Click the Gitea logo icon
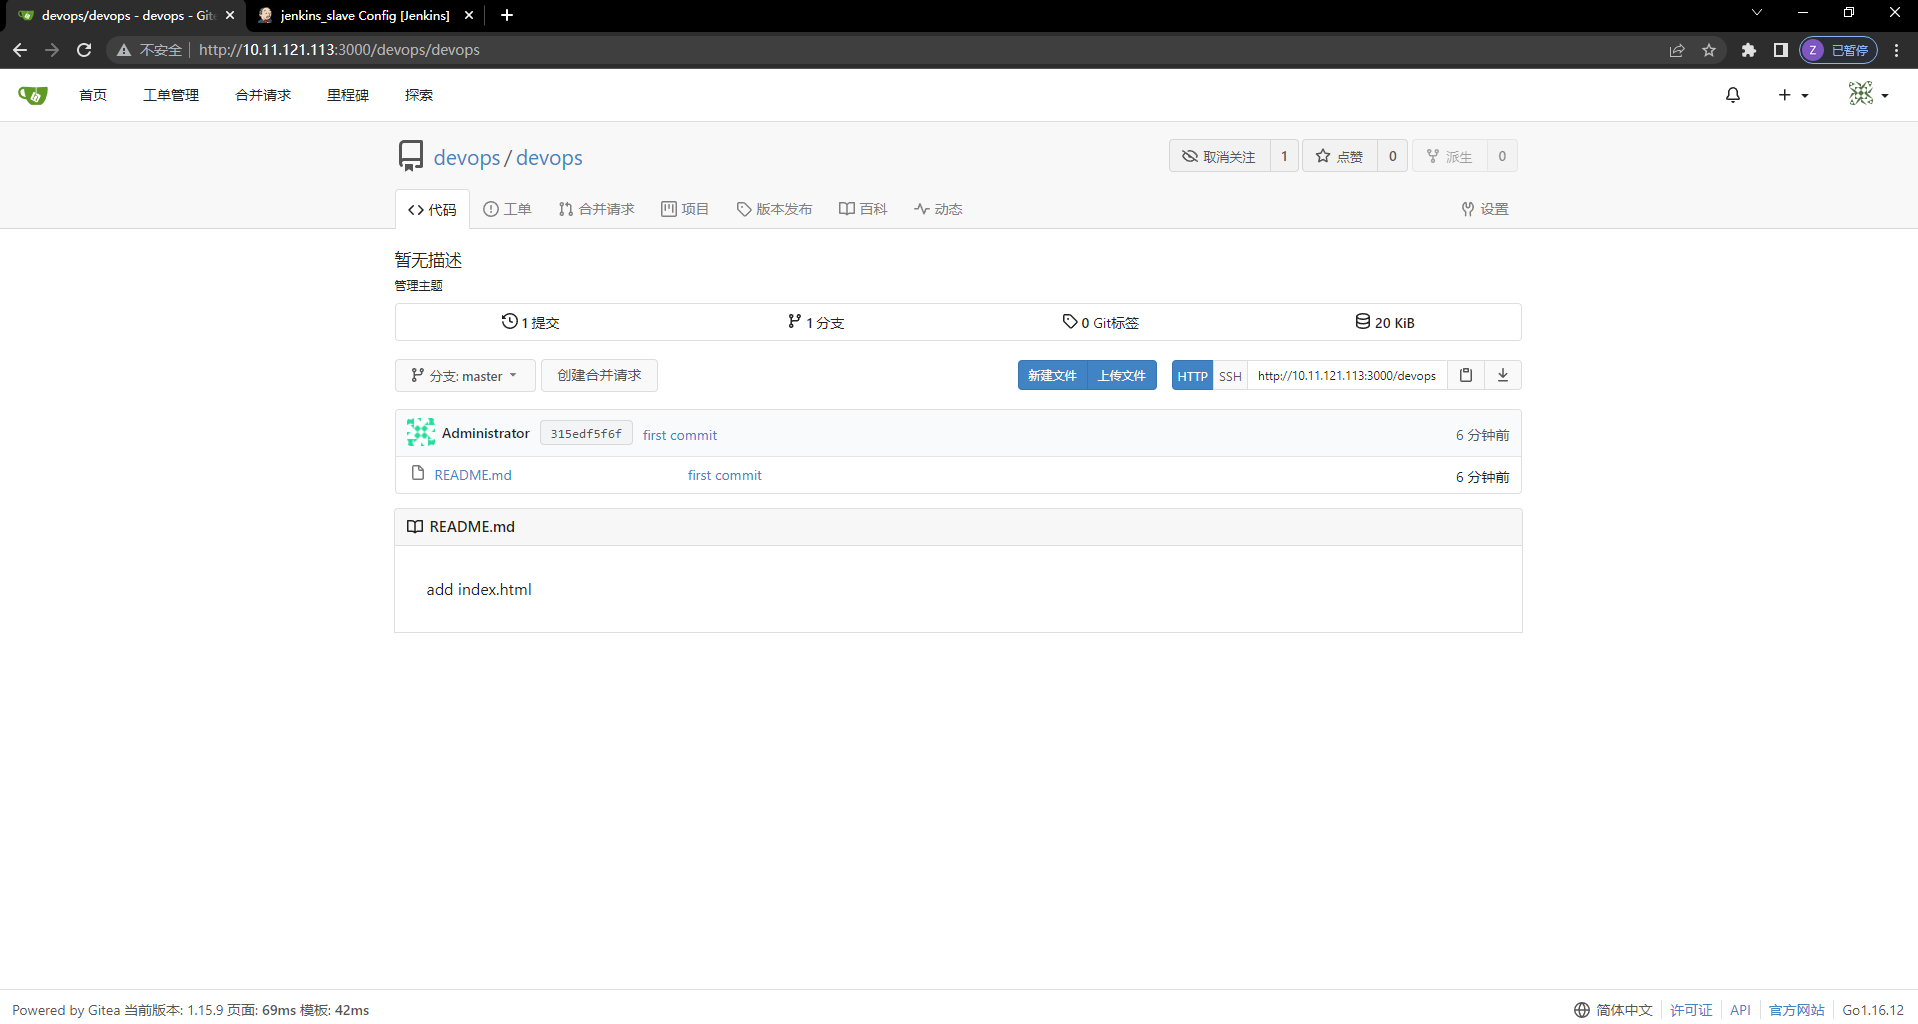Image resolution: width=1918 pixels, height=1024 pixels. coord(33,95)
